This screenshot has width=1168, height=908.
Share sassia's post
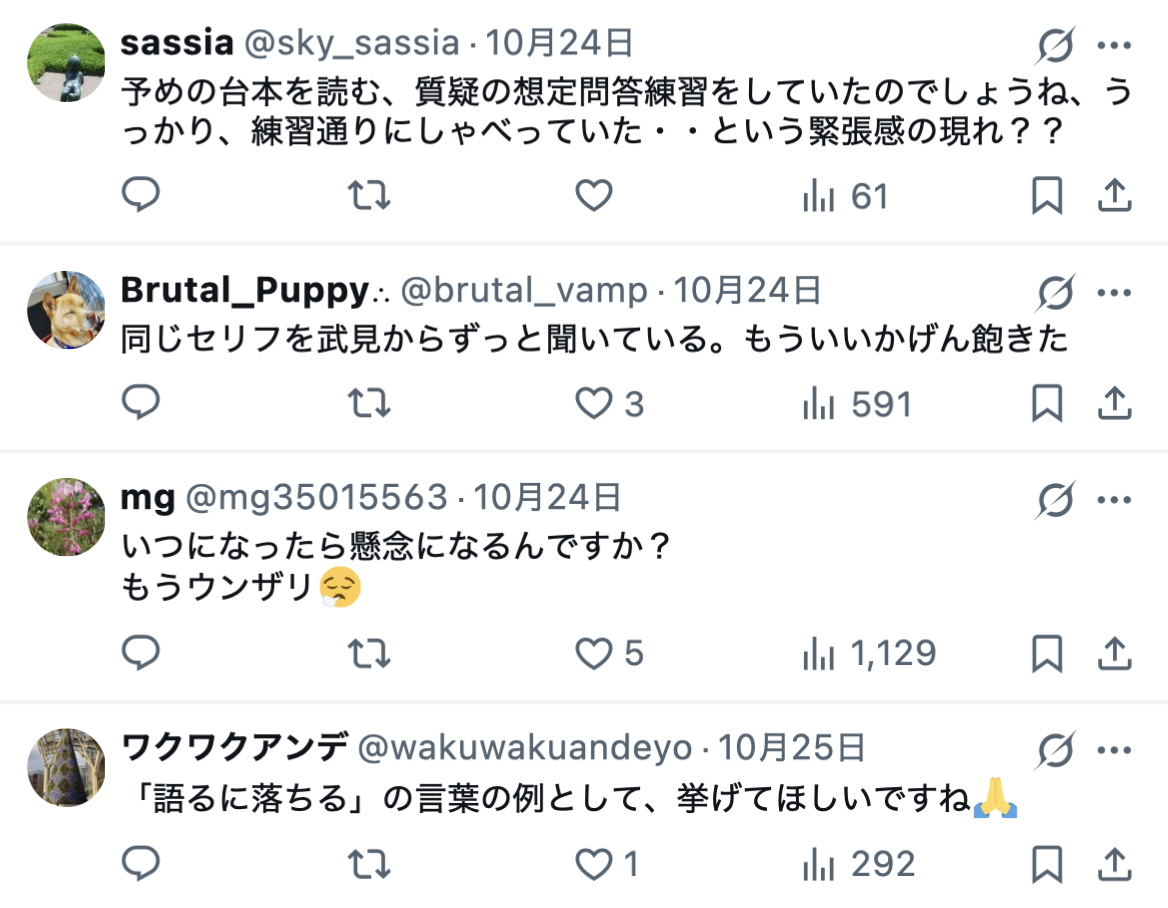[1114, 196]
